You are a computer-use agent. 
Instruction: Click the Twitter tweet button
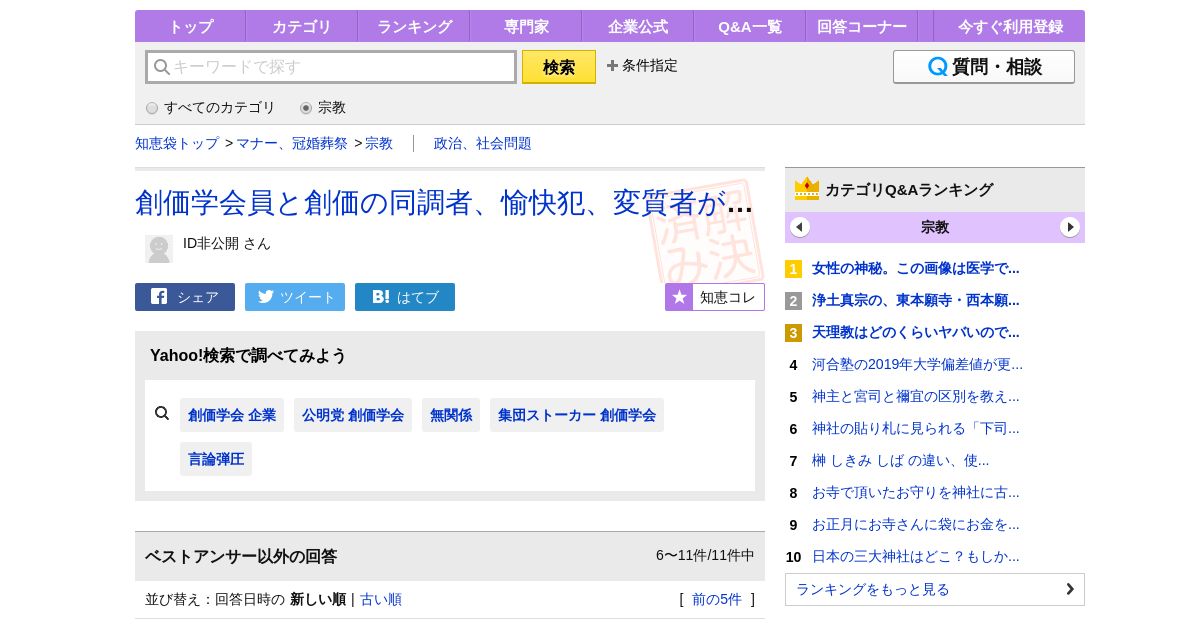coord(295,297)
